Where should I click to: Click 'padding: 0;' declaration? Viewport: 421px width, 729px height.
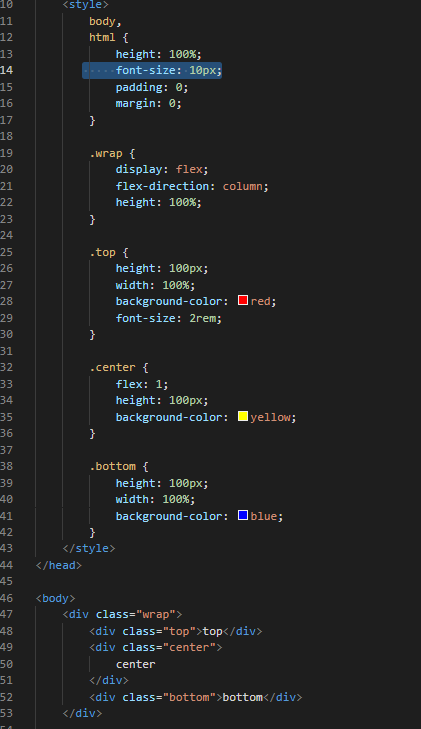tap(152, 87)
